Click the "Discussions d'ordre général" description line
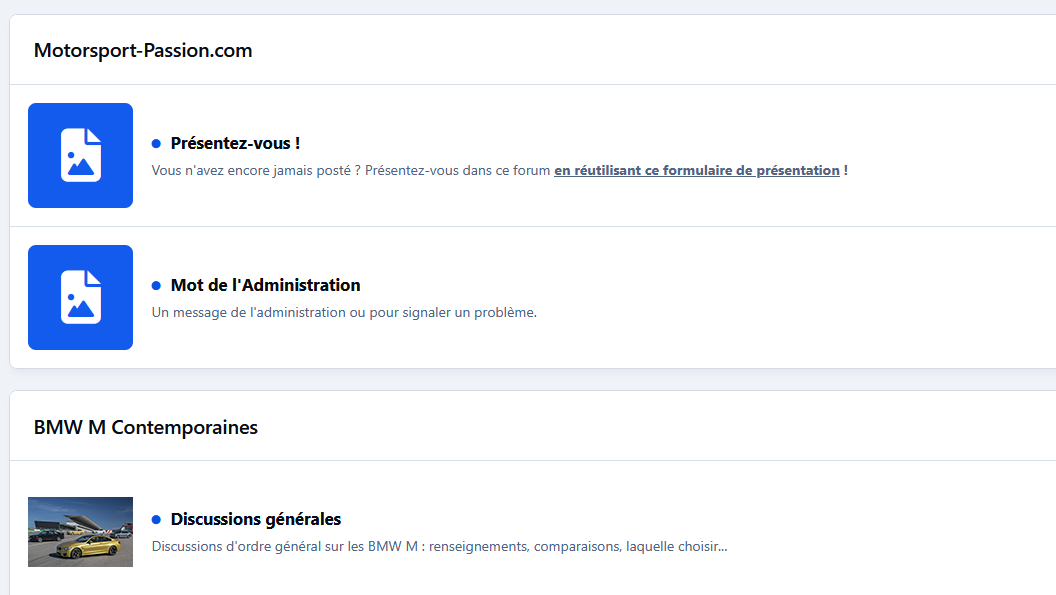Viewport: 1056px width, 595px height. [439, 546]
